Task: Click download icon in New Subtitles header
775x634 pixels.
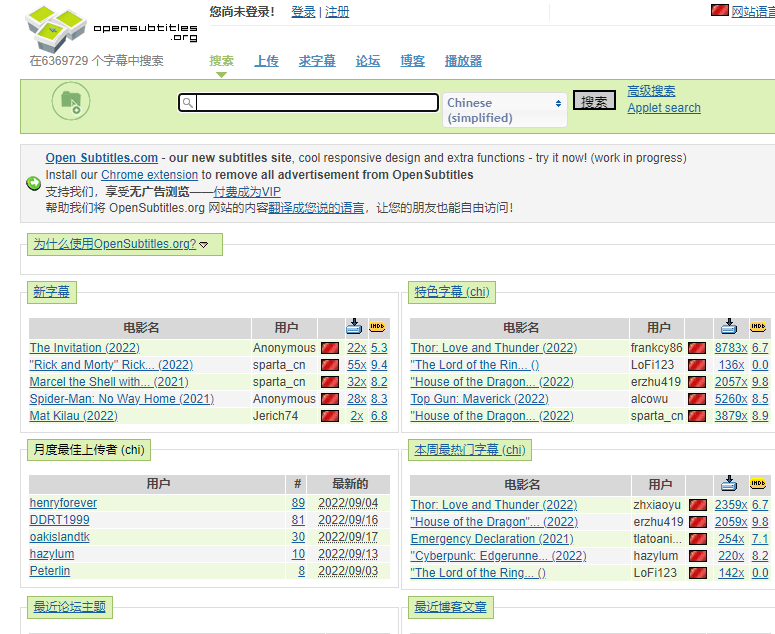Action: [x=354, y=327]
